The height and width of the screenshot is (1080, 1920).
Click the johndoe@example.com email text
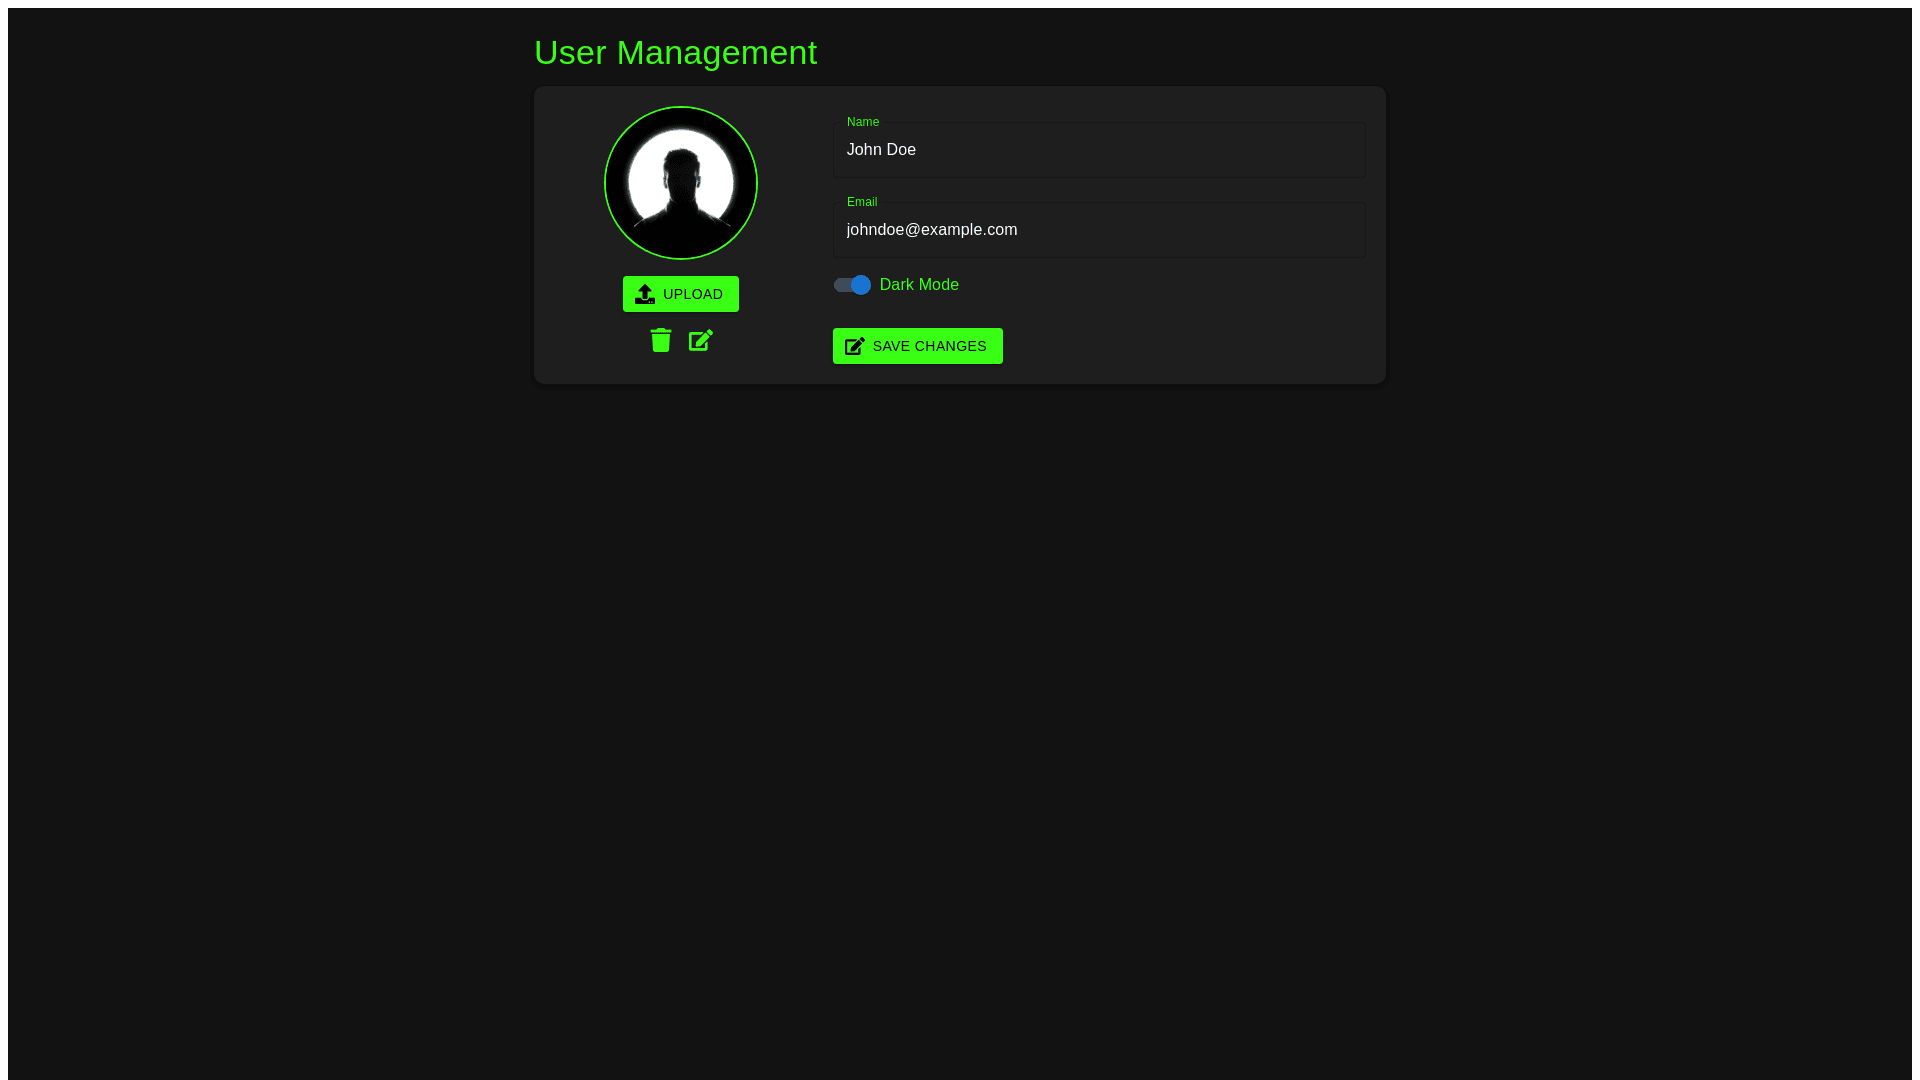[x=931, y=230]
